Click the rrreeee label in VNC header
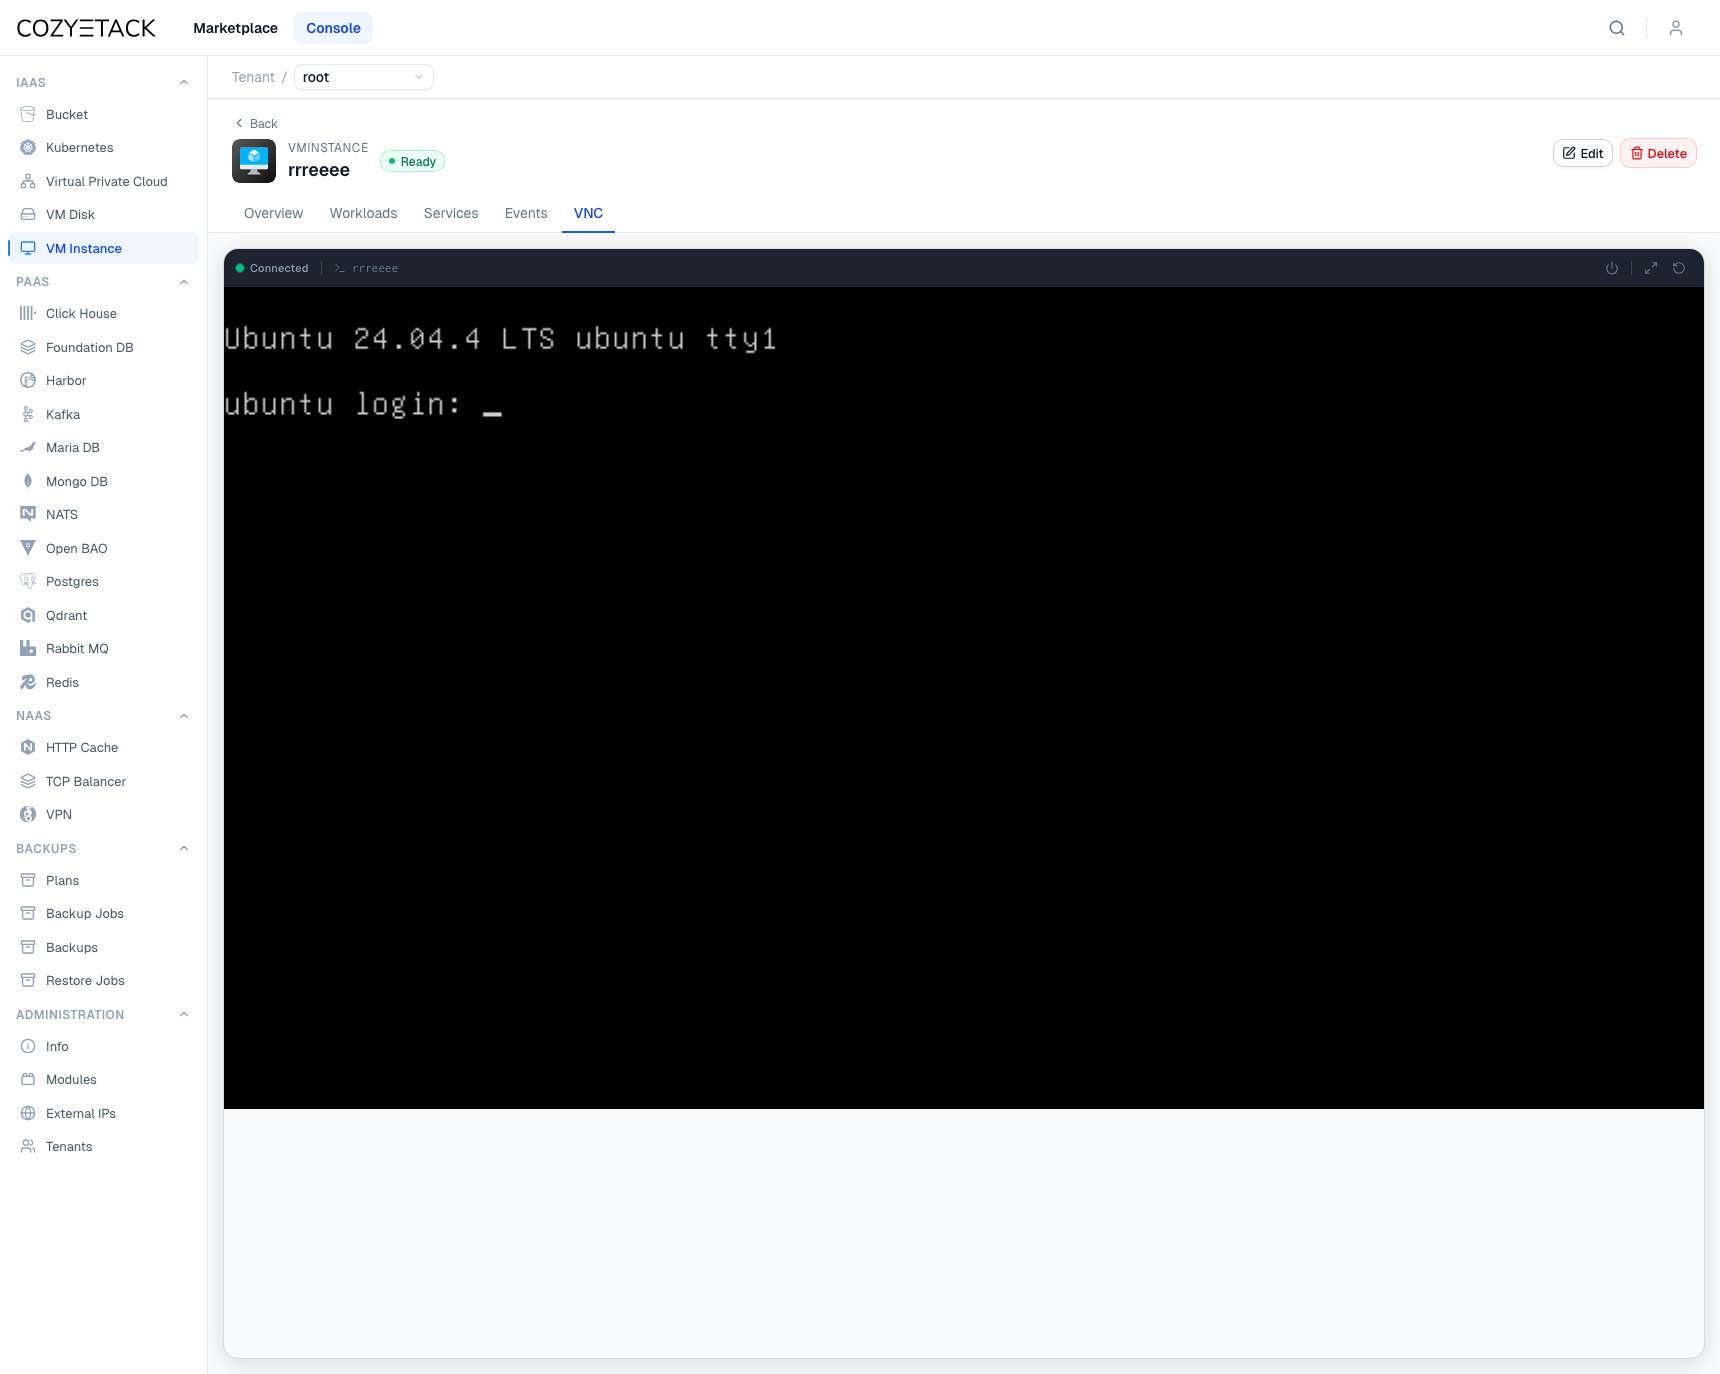 [375, 268]
